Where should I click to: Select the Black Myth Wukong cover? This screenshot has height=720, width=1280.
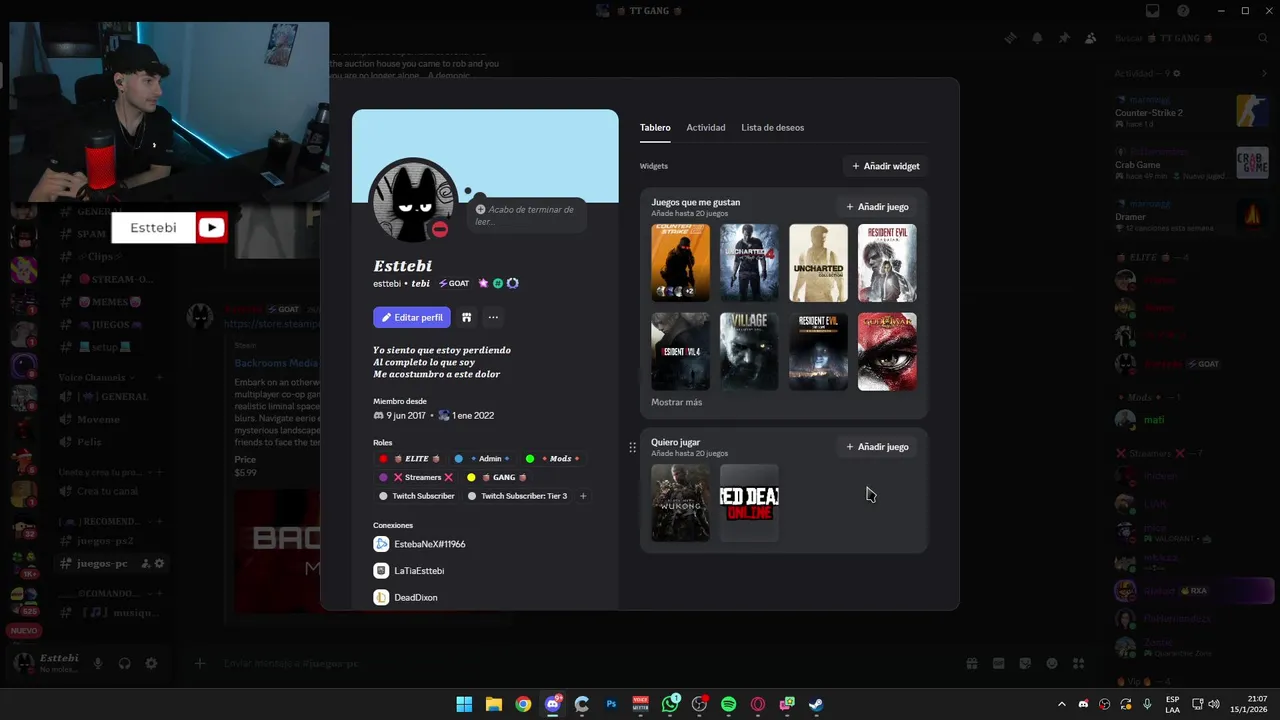pos(680,502)
